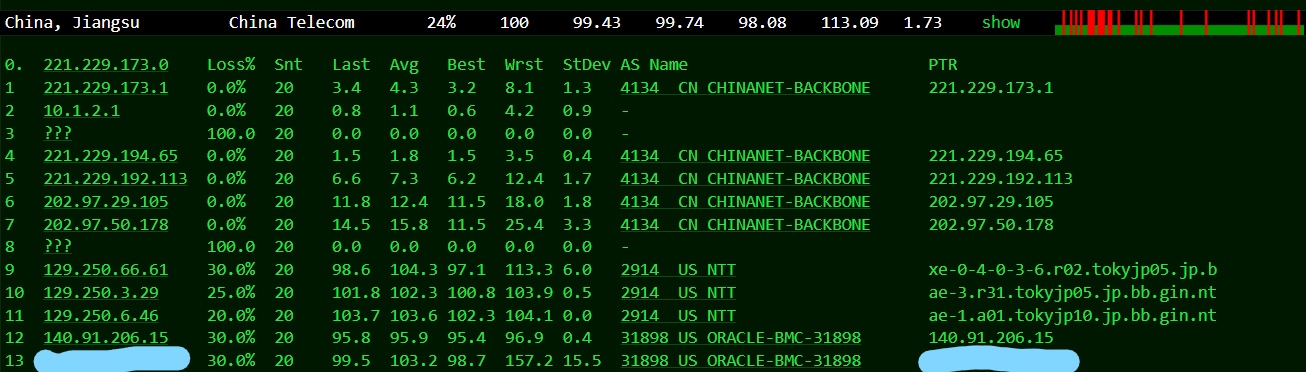Open AS 4134 CHINANET-BACKBONE link at hop 7
Image resolution: width=1306 pixels, height=372 pixels.
(x=745, y=225)
